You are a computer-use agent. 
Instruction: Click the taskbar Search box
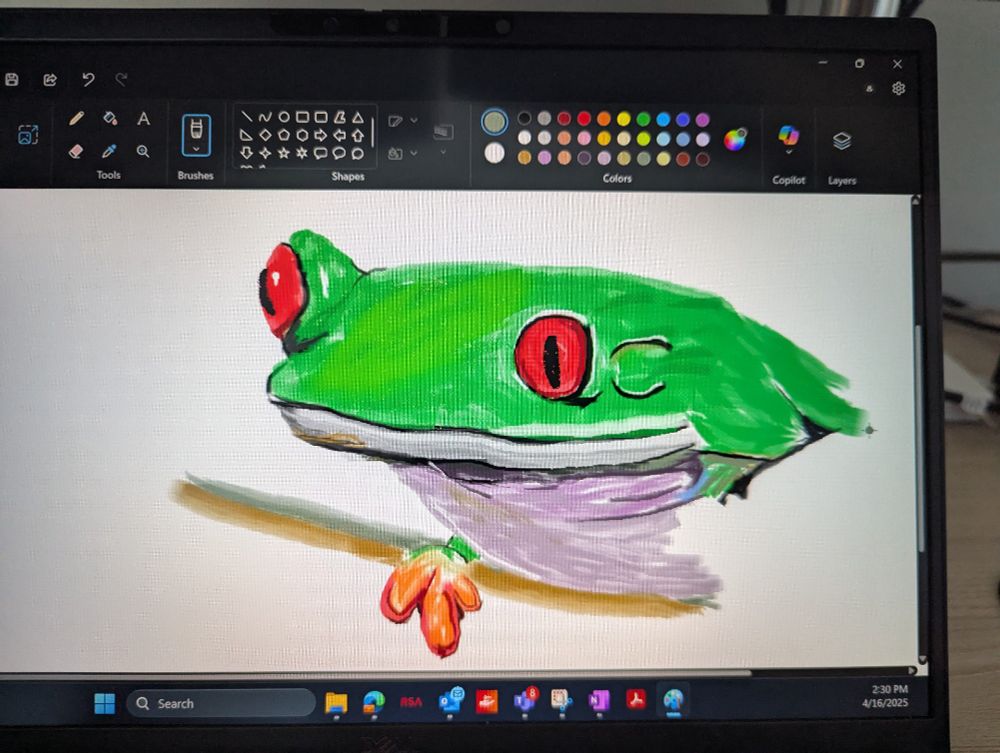pos(221,703)
